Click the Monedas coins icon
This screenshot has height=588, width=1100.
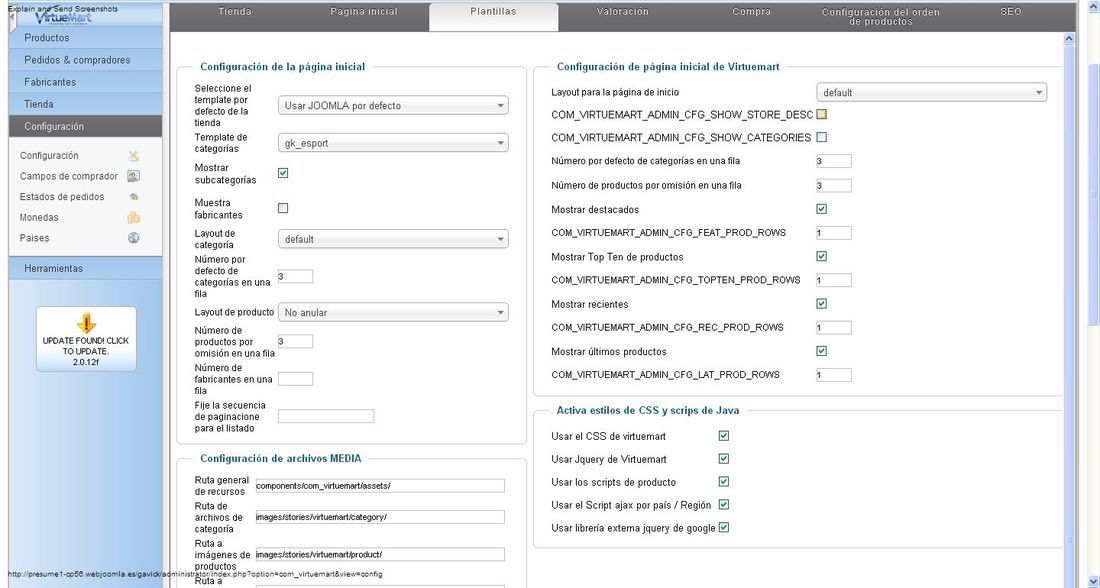tap(133, 218)
